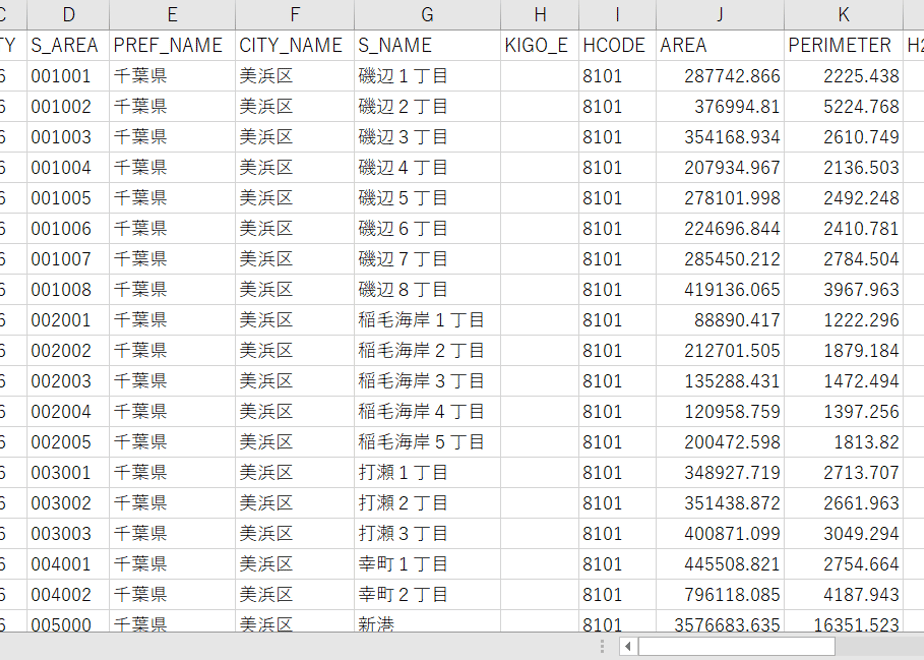The height and width of the screenshot is (660, 924).
Task: Click PERIMETER value 1813.82
Action: coord(844,442)
